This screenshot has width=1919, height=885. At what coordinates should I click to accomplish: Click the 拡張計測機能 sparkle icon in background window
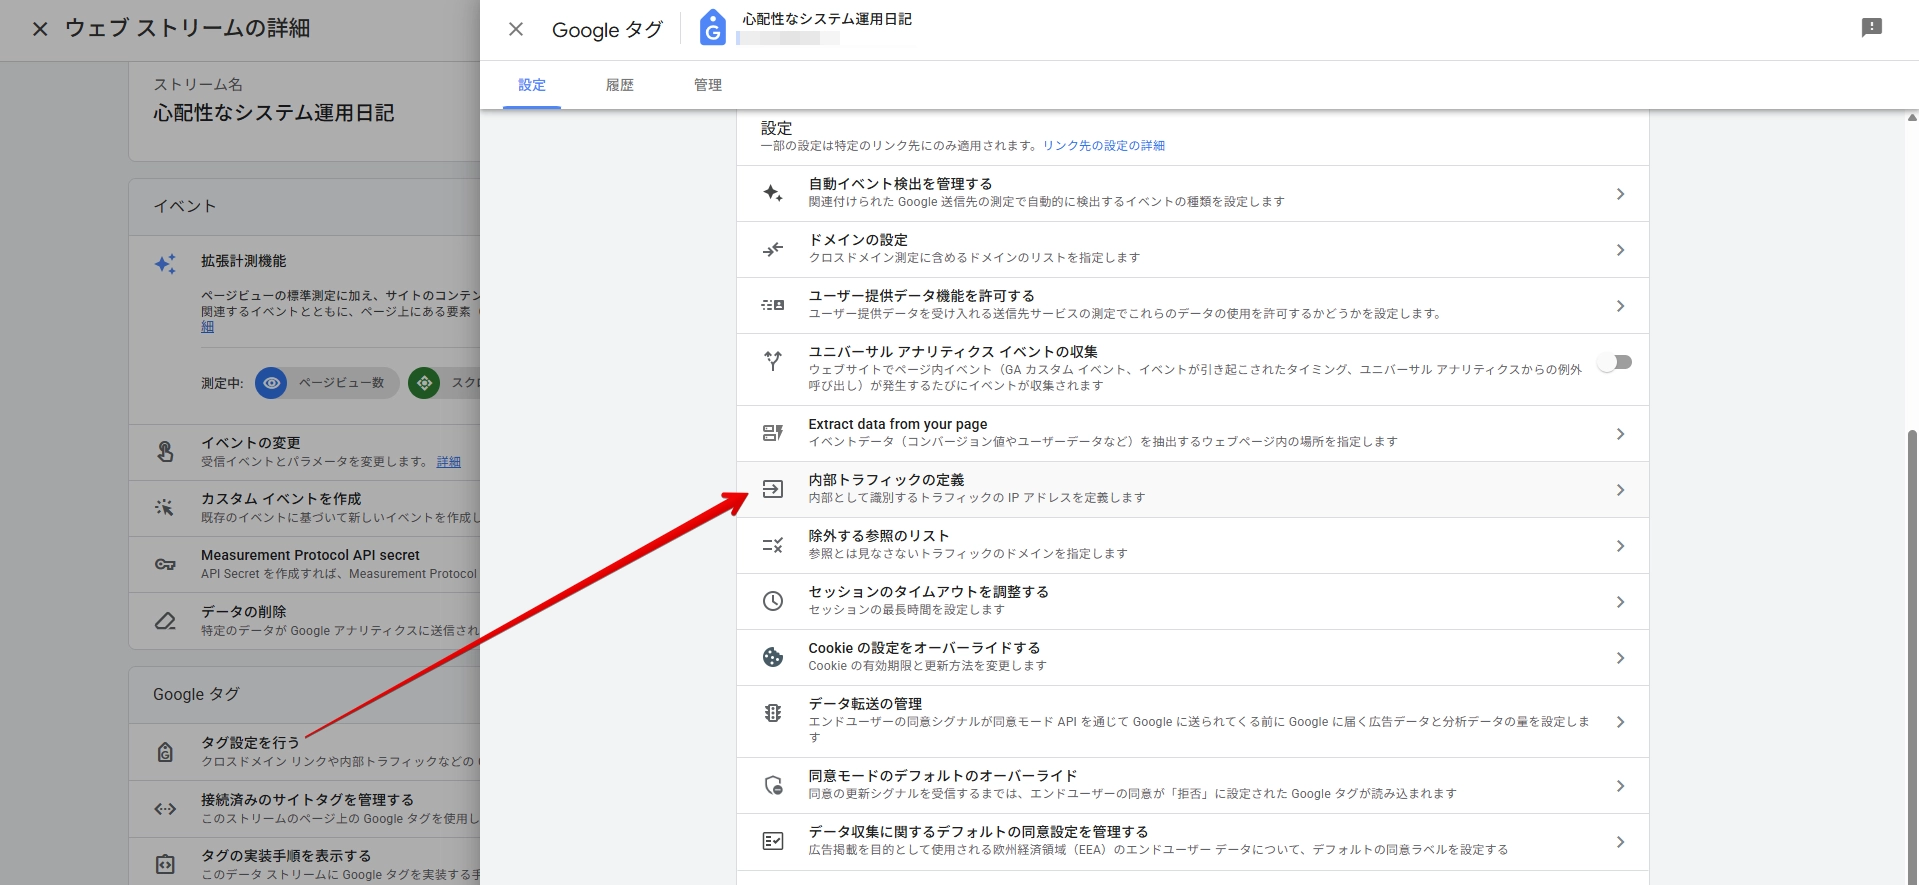[165, 264]
